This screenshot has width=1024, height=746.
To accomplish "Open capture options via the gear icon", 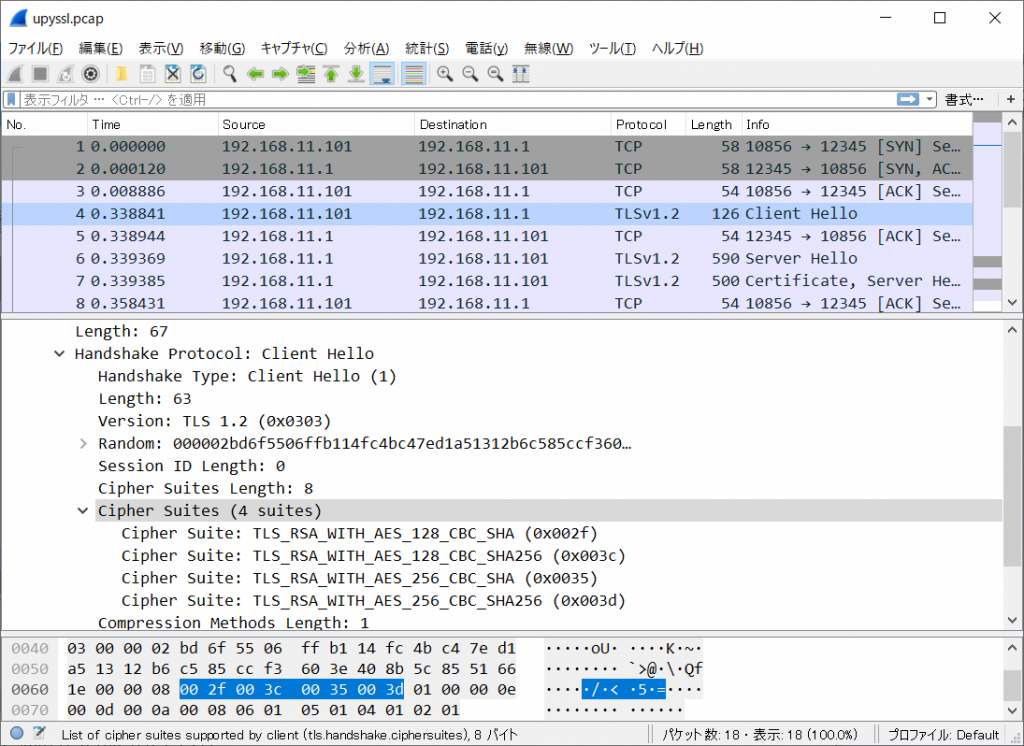I will (x=90, y=73).
